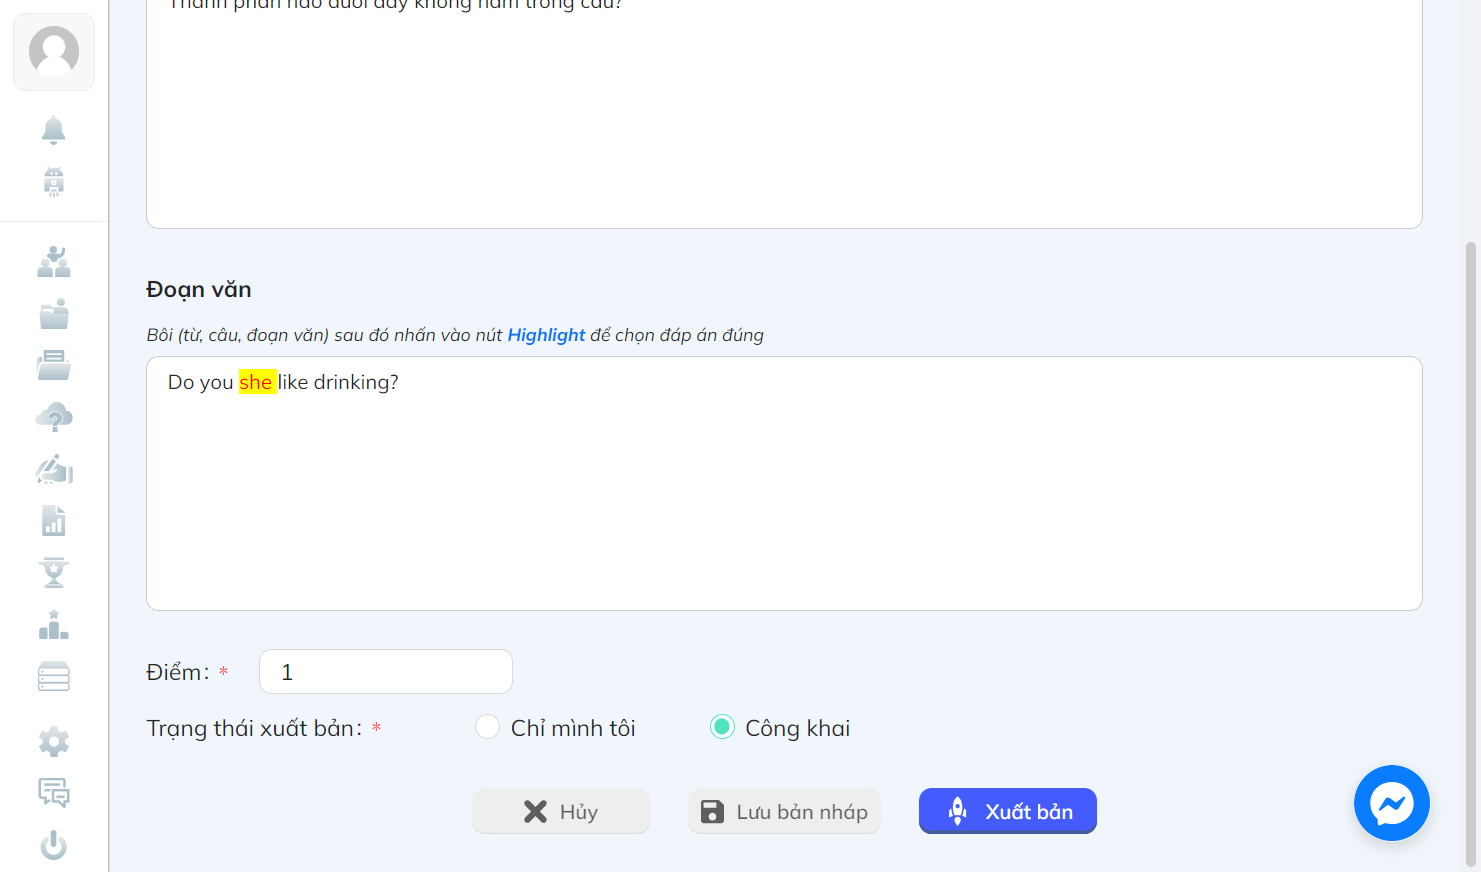Select the 'Công khai' radio option
Image resolution: width=1481 pixels, height=872 pixels.
click(x=722, y=727)
